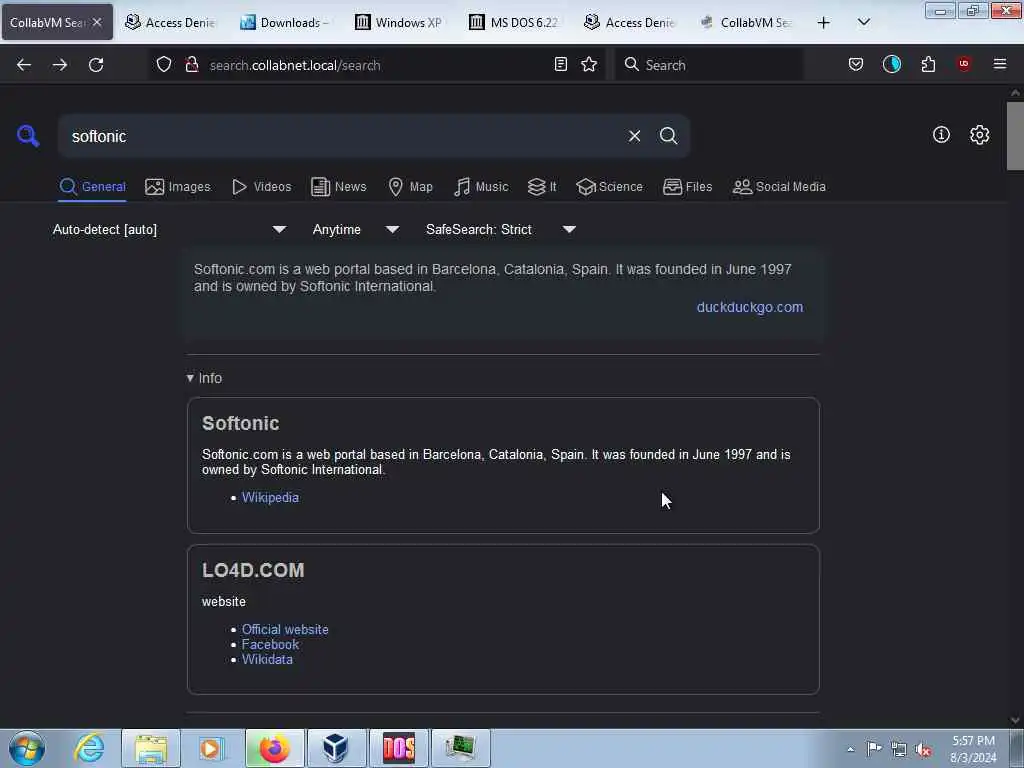Toggle reader view icon
This screenshot has height=768, width=1024.
(x=560, y=64)
